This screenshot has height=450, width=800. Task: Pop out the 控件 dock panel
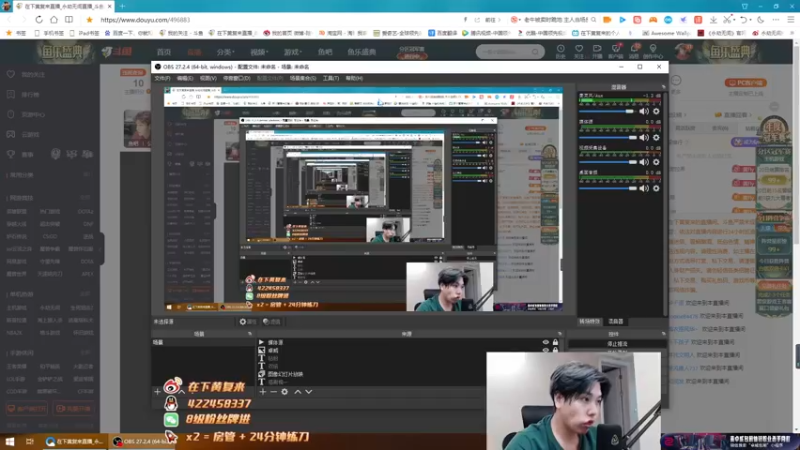(663, 334)
